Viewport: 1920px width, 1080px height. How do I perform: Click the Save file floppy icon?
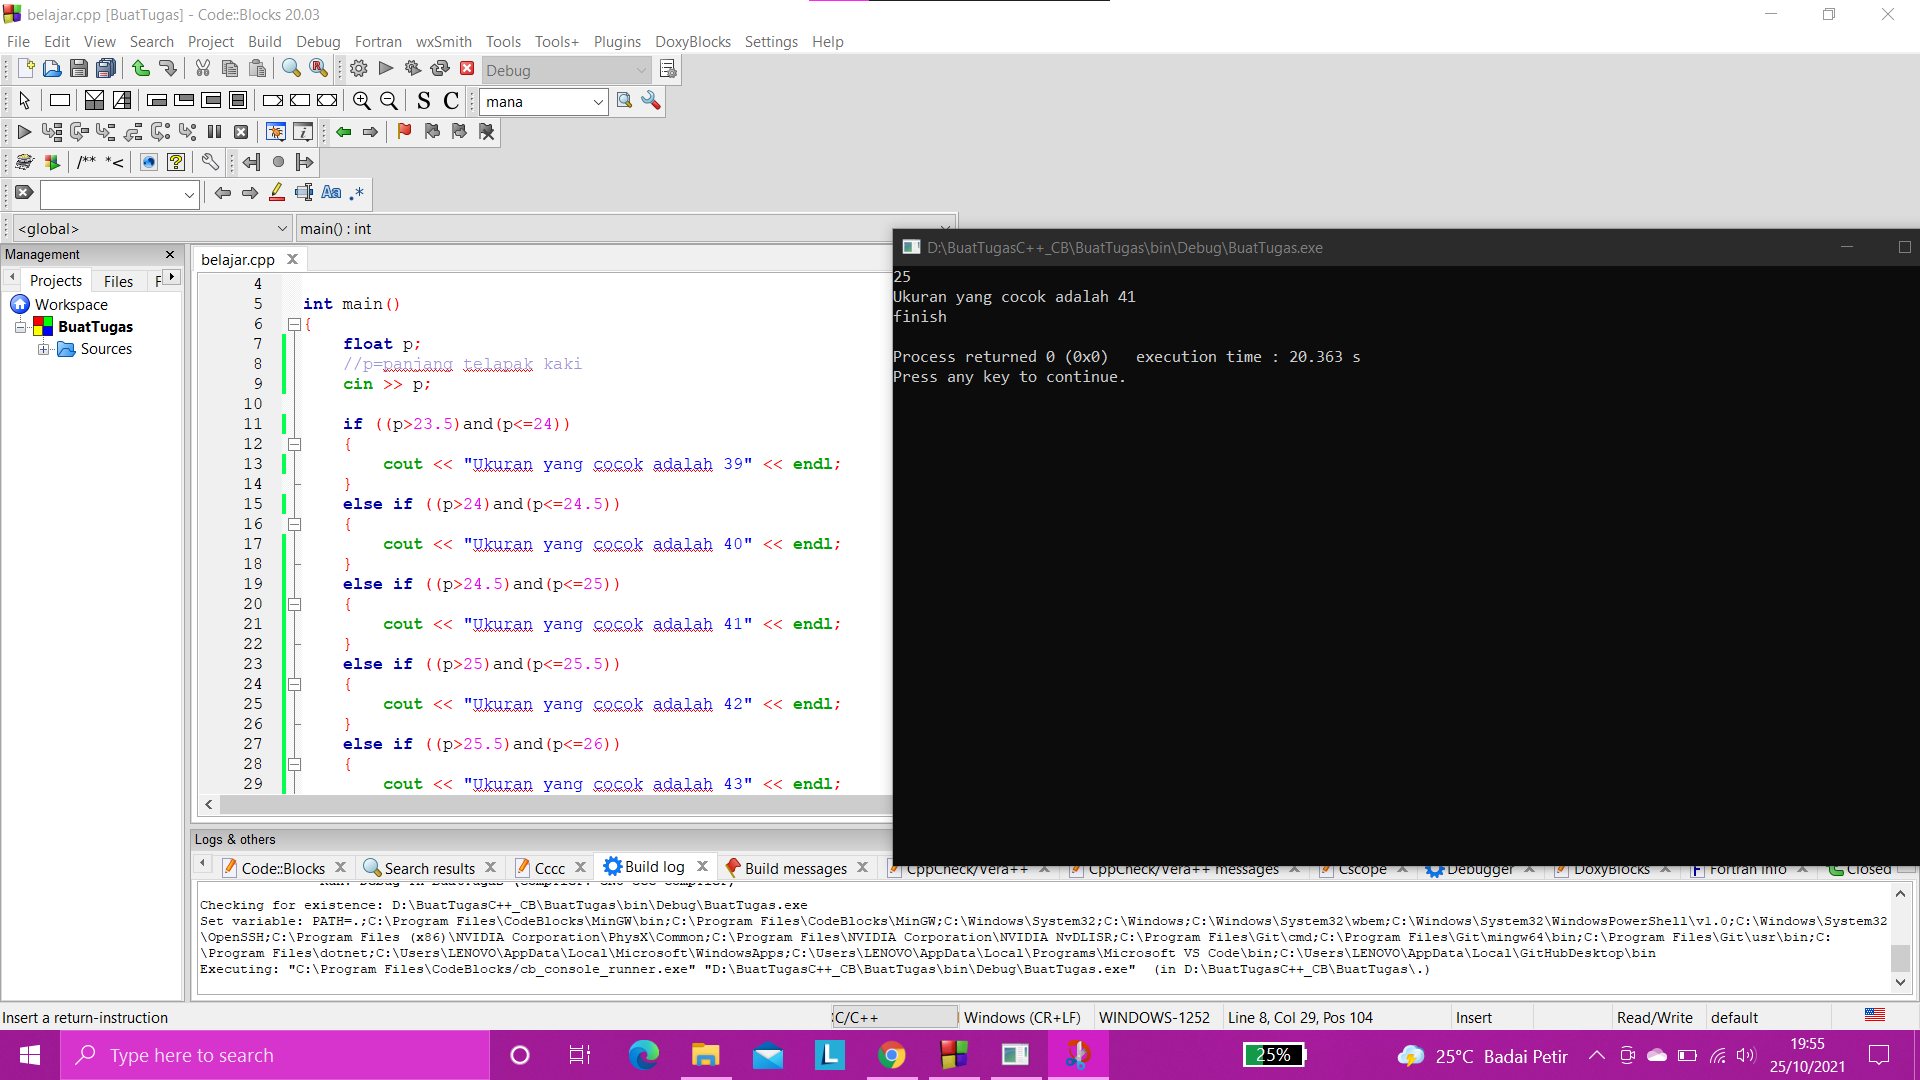(x=79, y=69)
